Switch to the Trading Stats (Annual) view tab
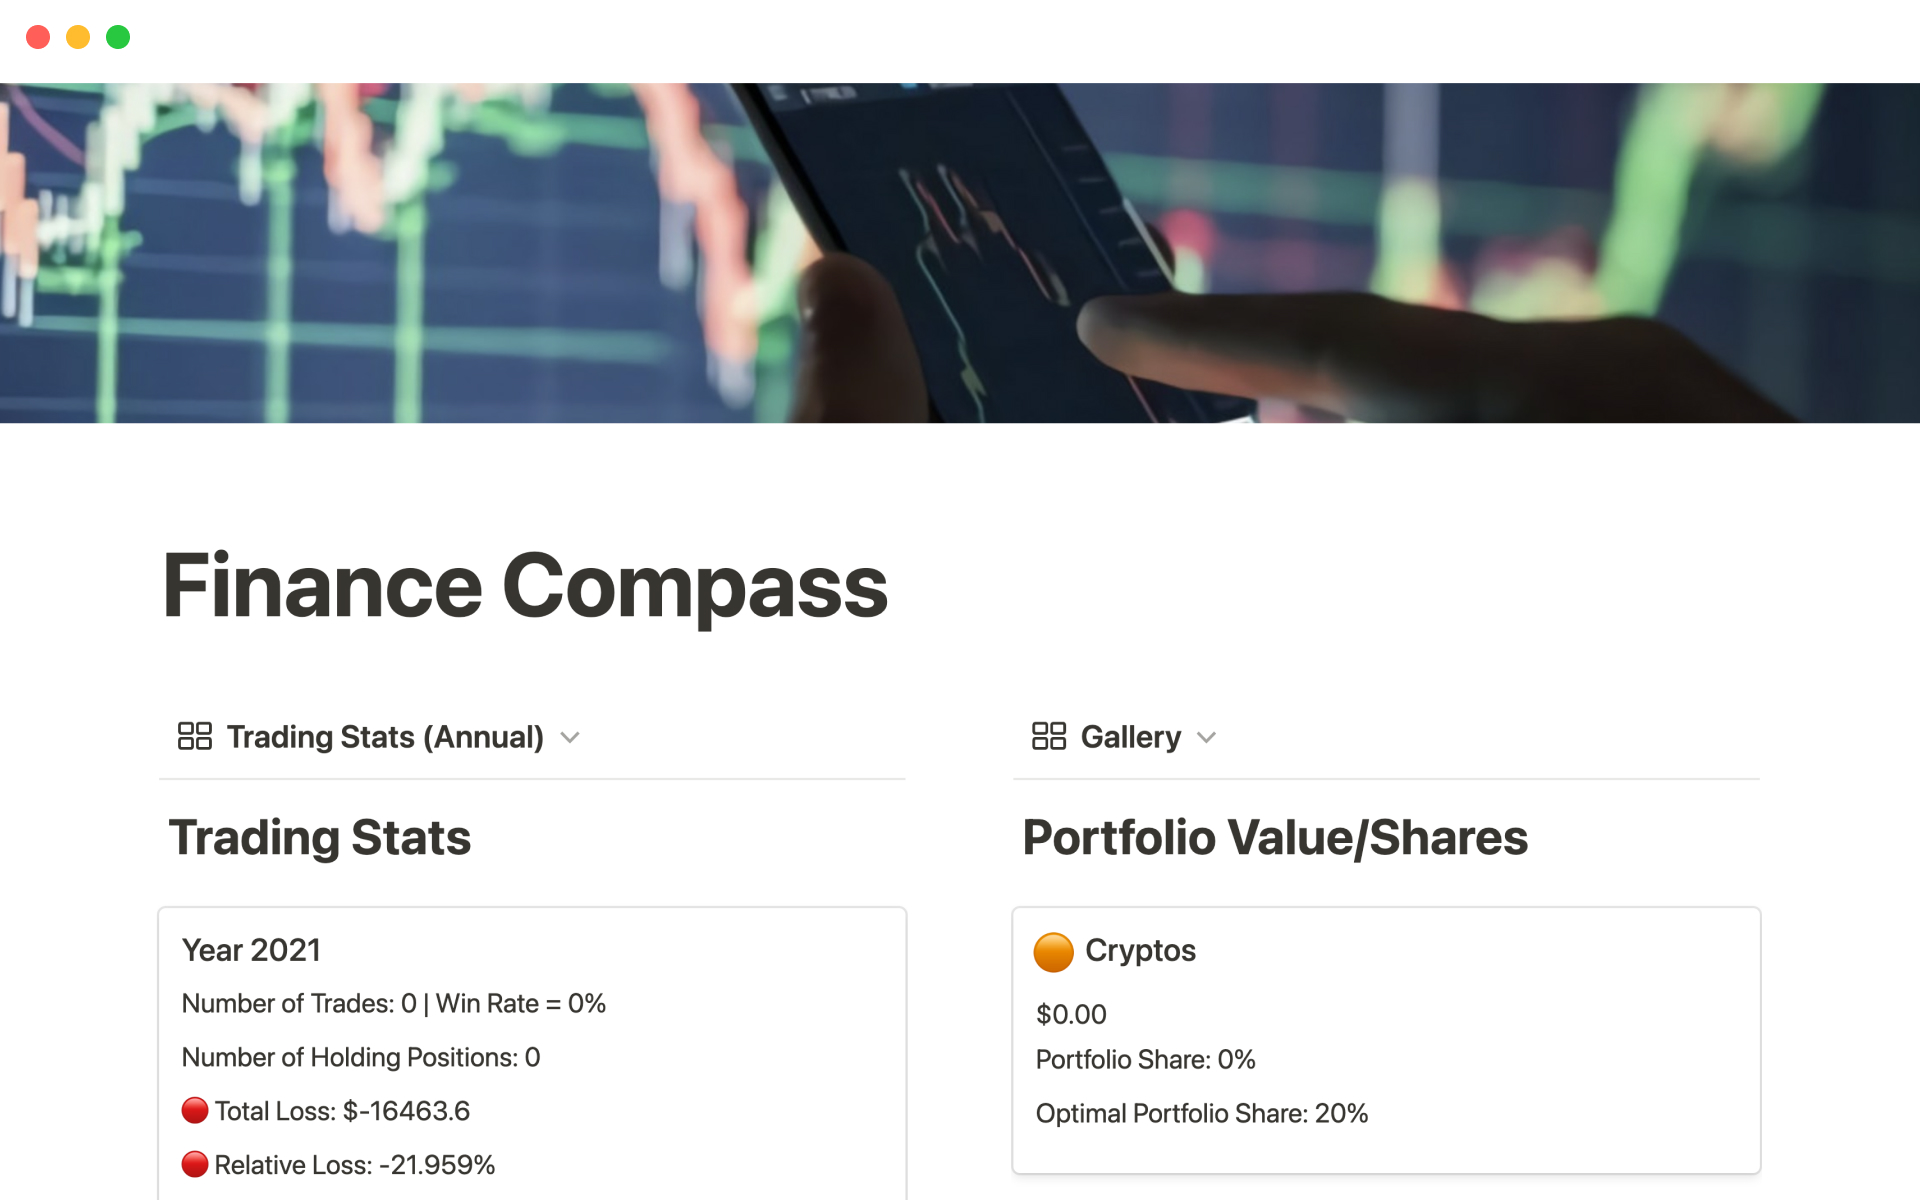 point(385,737)
